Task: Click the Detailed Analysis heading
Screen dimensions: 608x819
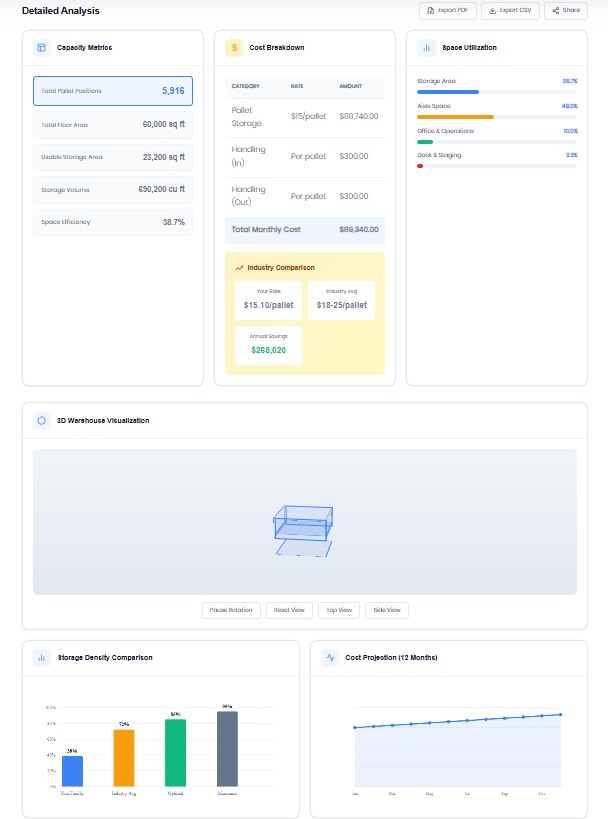Action: click(x=61, y=10)
